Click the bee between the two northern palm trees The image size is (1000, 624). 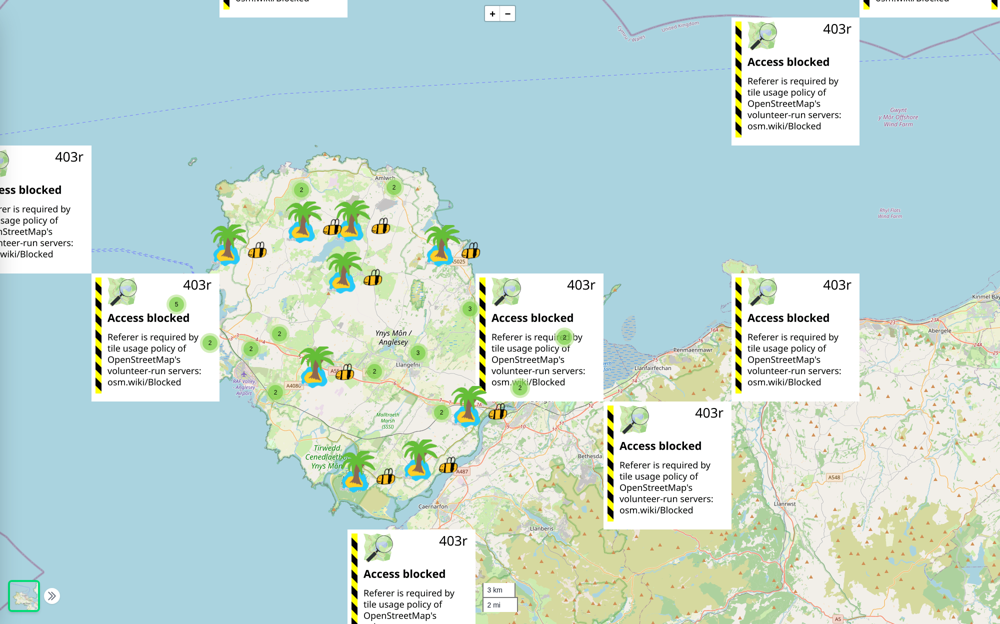332,227
